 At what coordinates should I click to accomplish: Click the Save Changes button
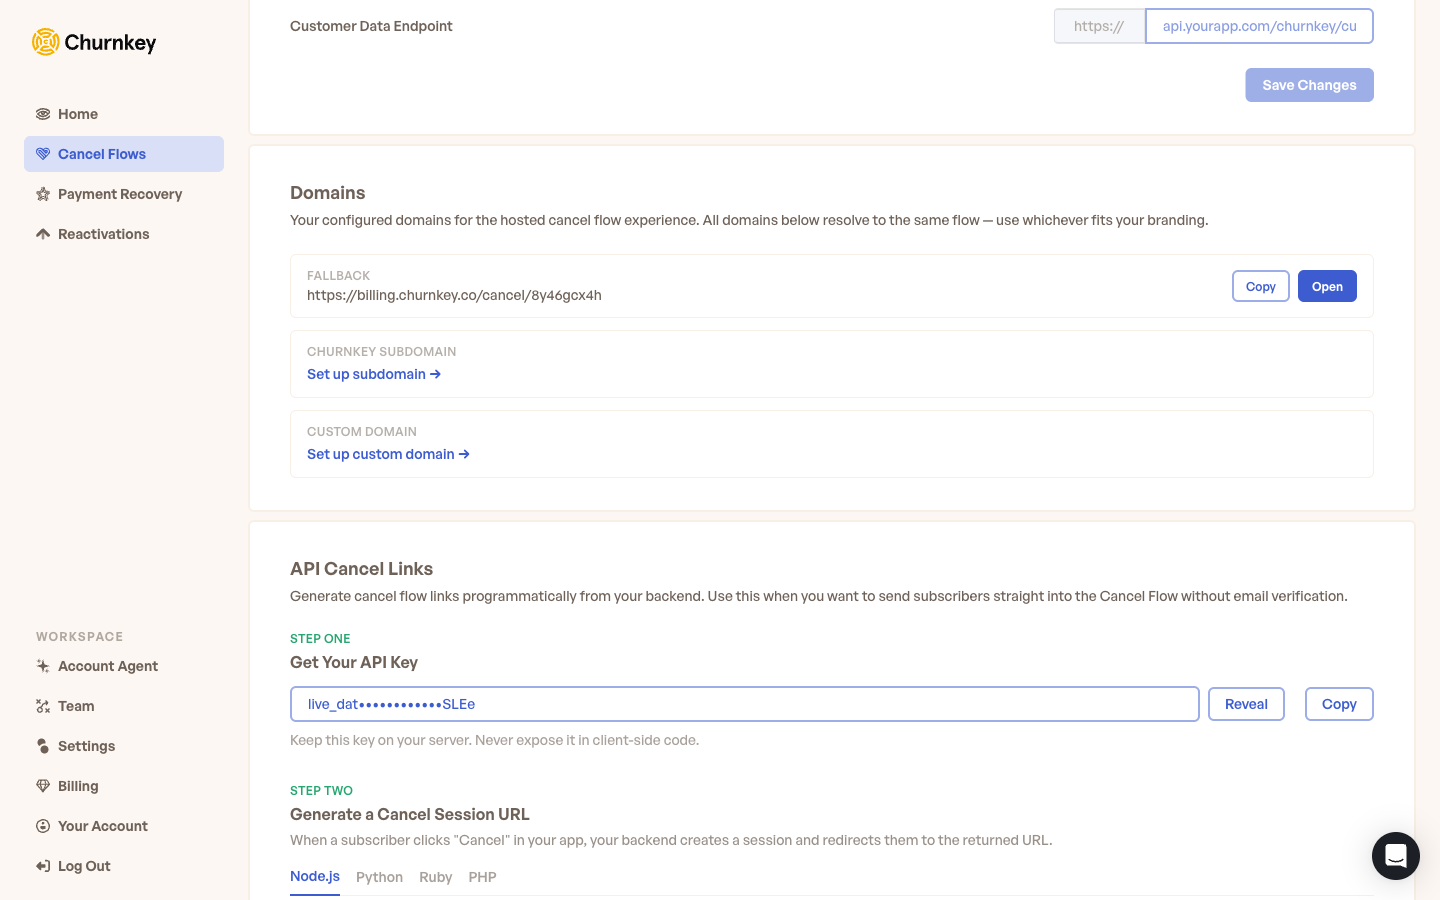(1309, 85)
